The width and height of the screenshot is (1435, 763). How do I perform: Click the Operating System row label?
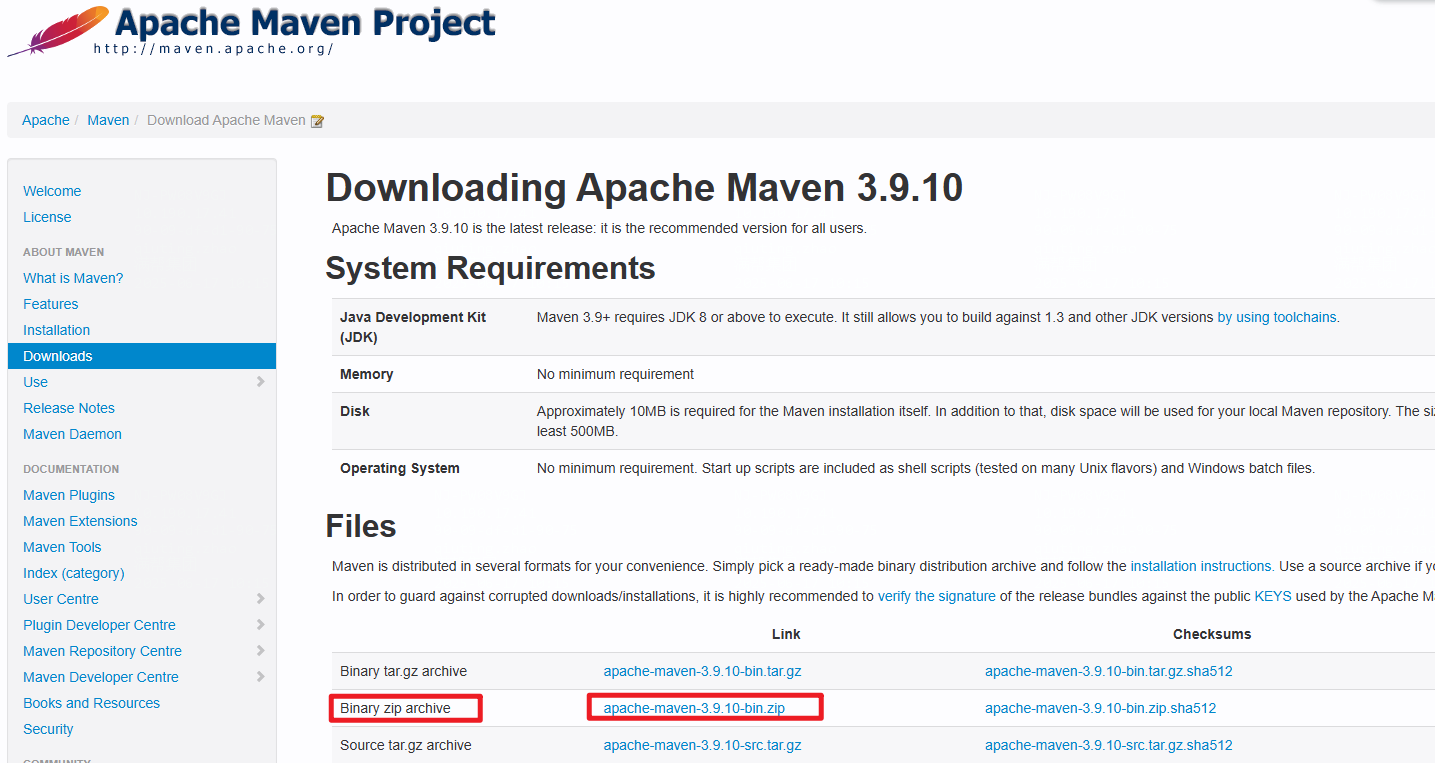pos(400,468)
